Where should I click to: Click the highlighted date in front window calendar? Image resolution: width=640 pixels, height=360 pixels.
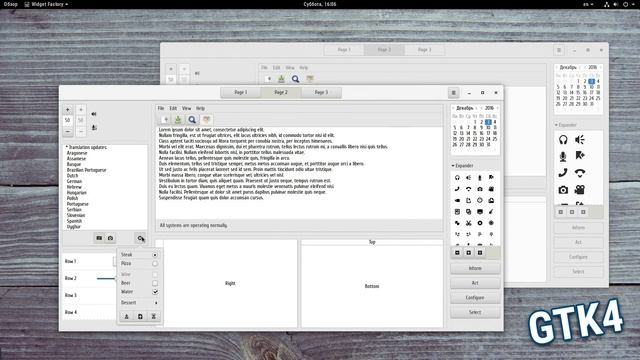[x=488, y=122]
